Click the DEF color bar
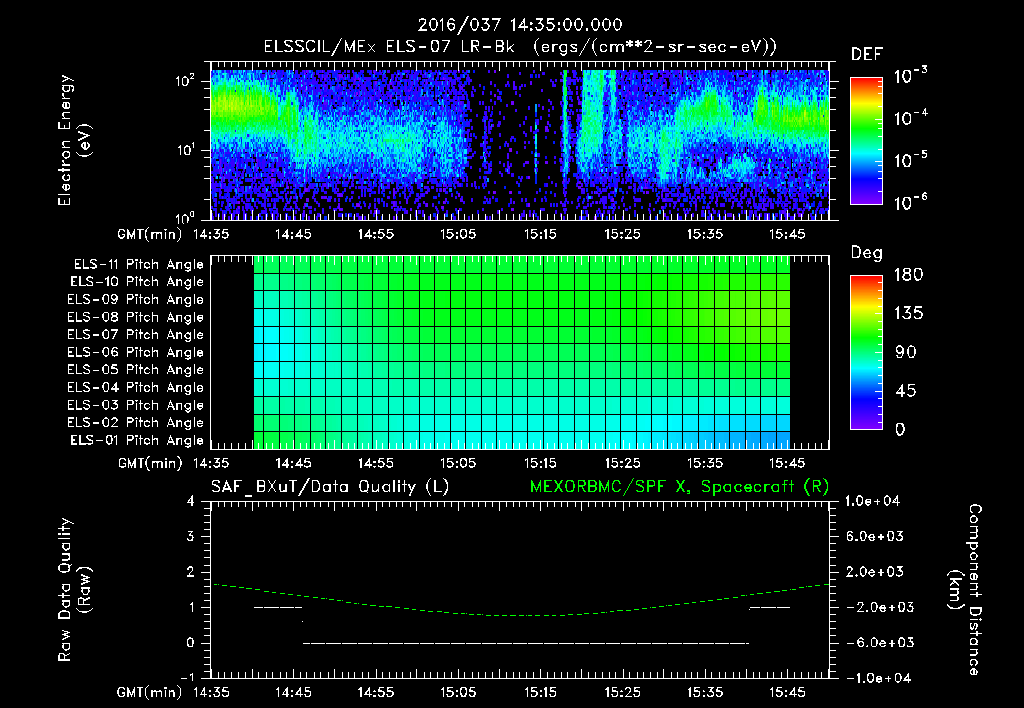 click(x=866, y=140)
